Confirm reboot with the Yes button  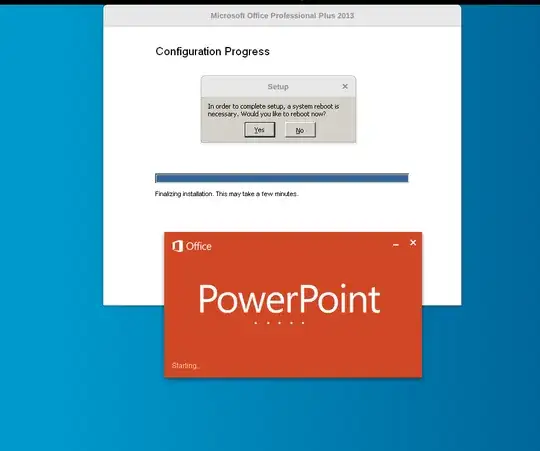260,130
